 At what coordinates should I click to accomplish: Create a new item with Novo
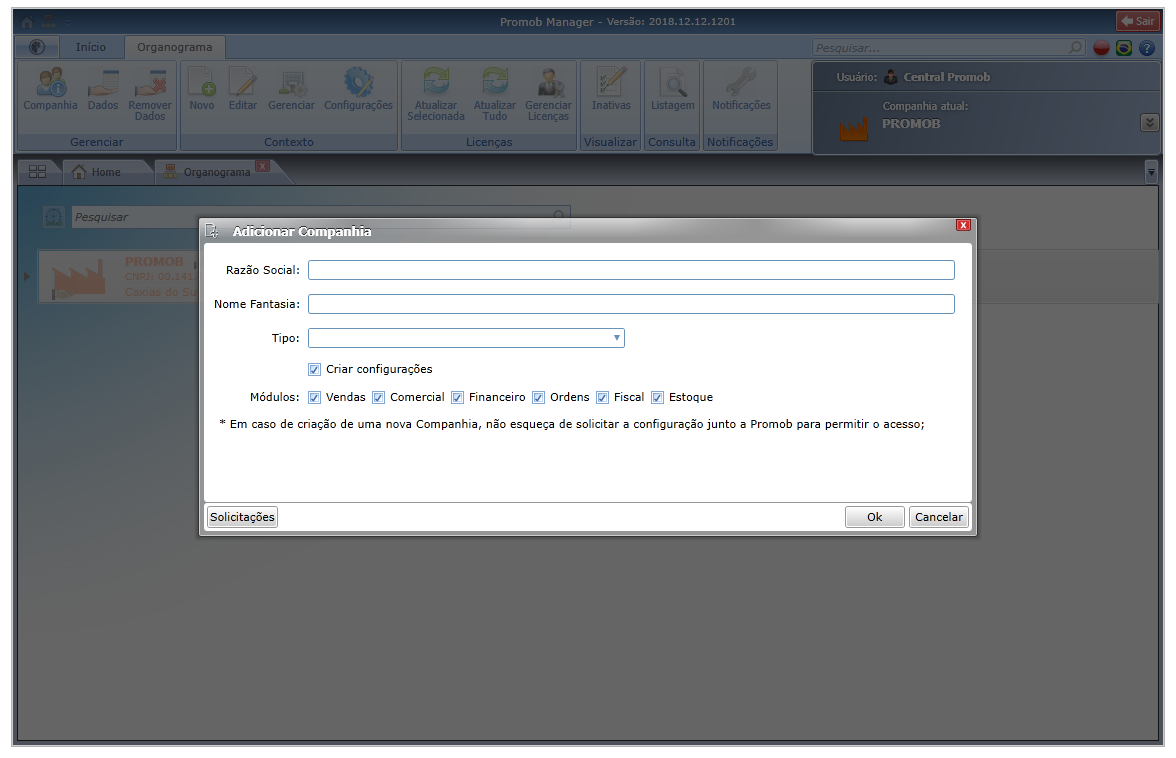click(x=202, y=89)
